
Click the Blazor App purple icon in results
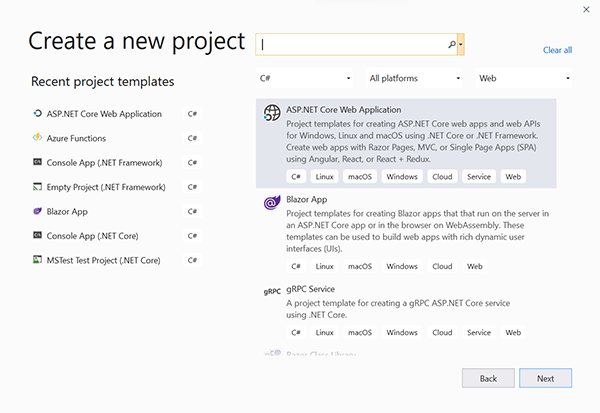pyautogui.click(x=272, y=202)
